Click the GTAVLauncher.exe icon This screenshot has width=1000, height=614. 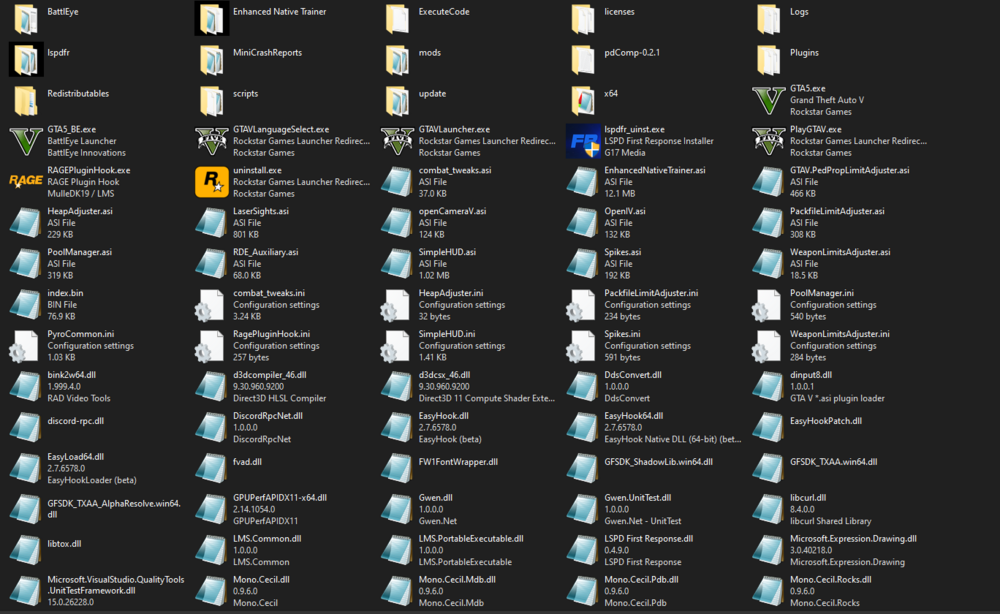[397, 142]
